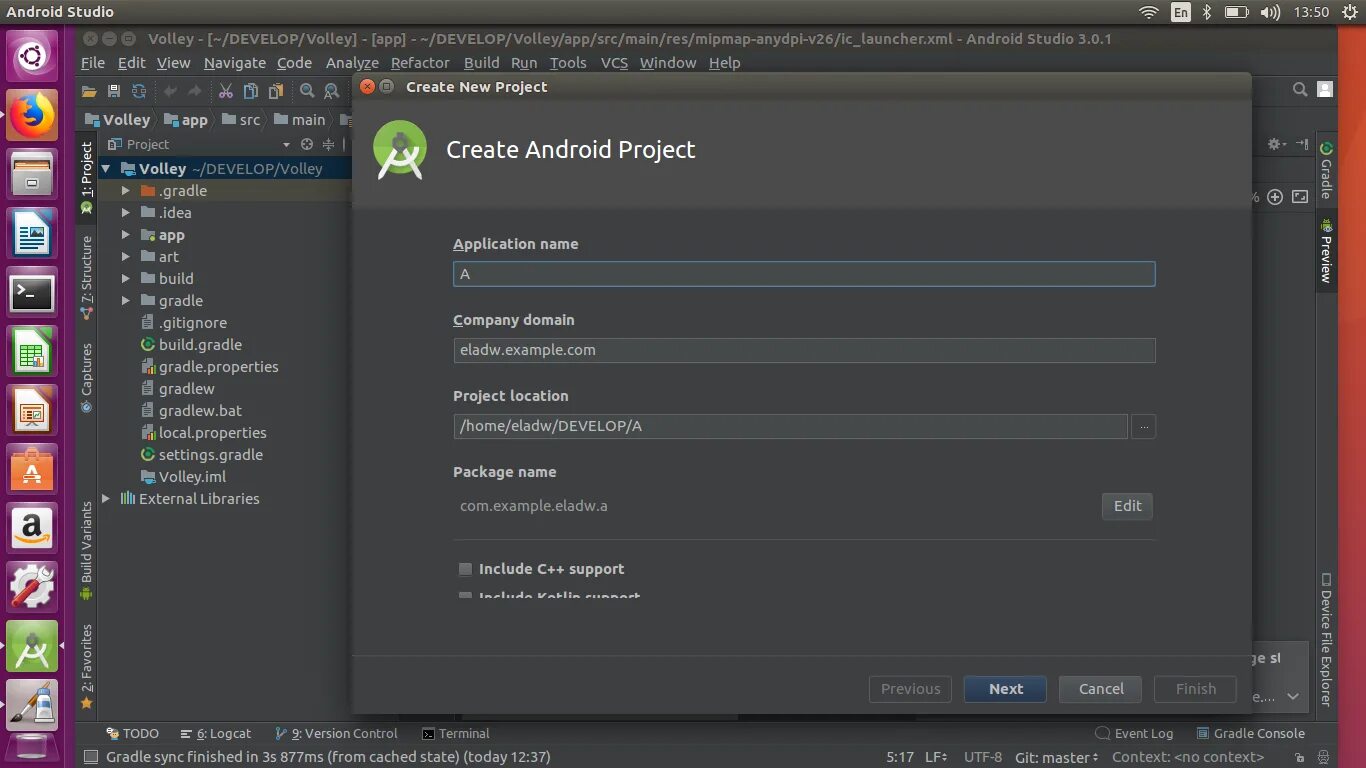Screen dimensions: 1366x768
Task: Click the Project location input field
Action: [790, 426]
